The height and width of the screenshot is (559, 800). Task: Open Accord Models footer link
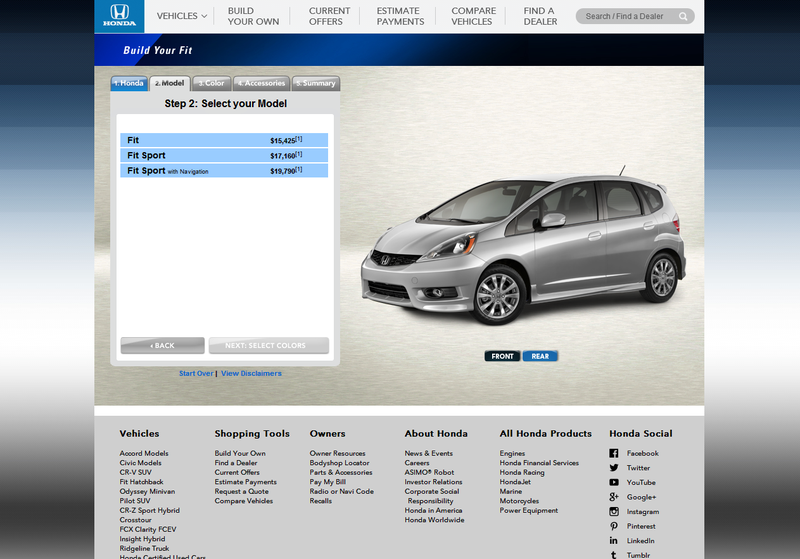point(144,453)
